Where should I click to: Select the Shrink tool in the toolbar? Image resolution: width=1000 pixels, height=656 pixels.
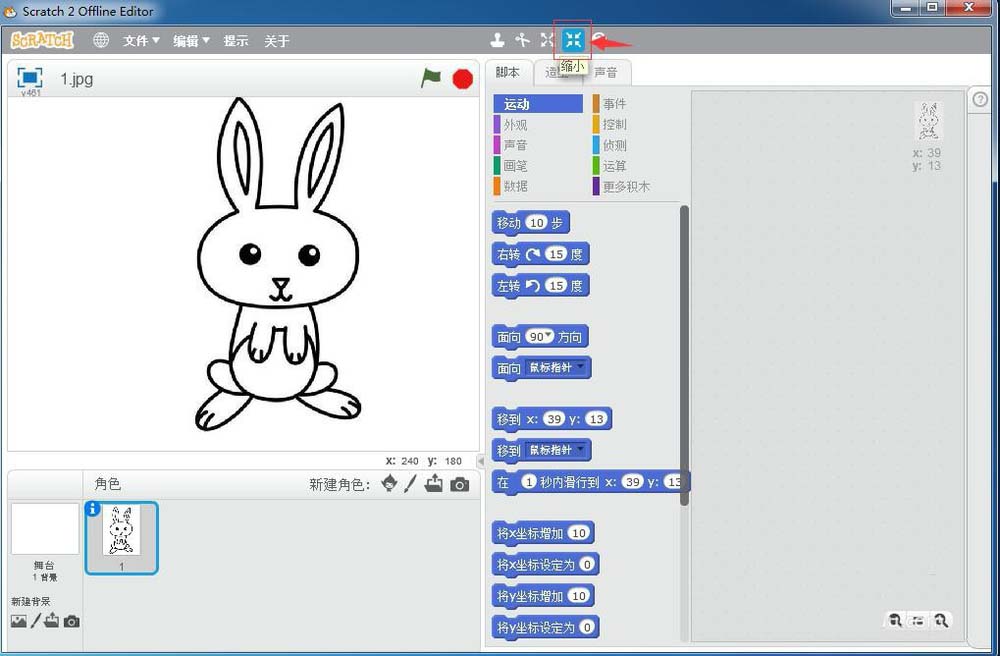573,40
